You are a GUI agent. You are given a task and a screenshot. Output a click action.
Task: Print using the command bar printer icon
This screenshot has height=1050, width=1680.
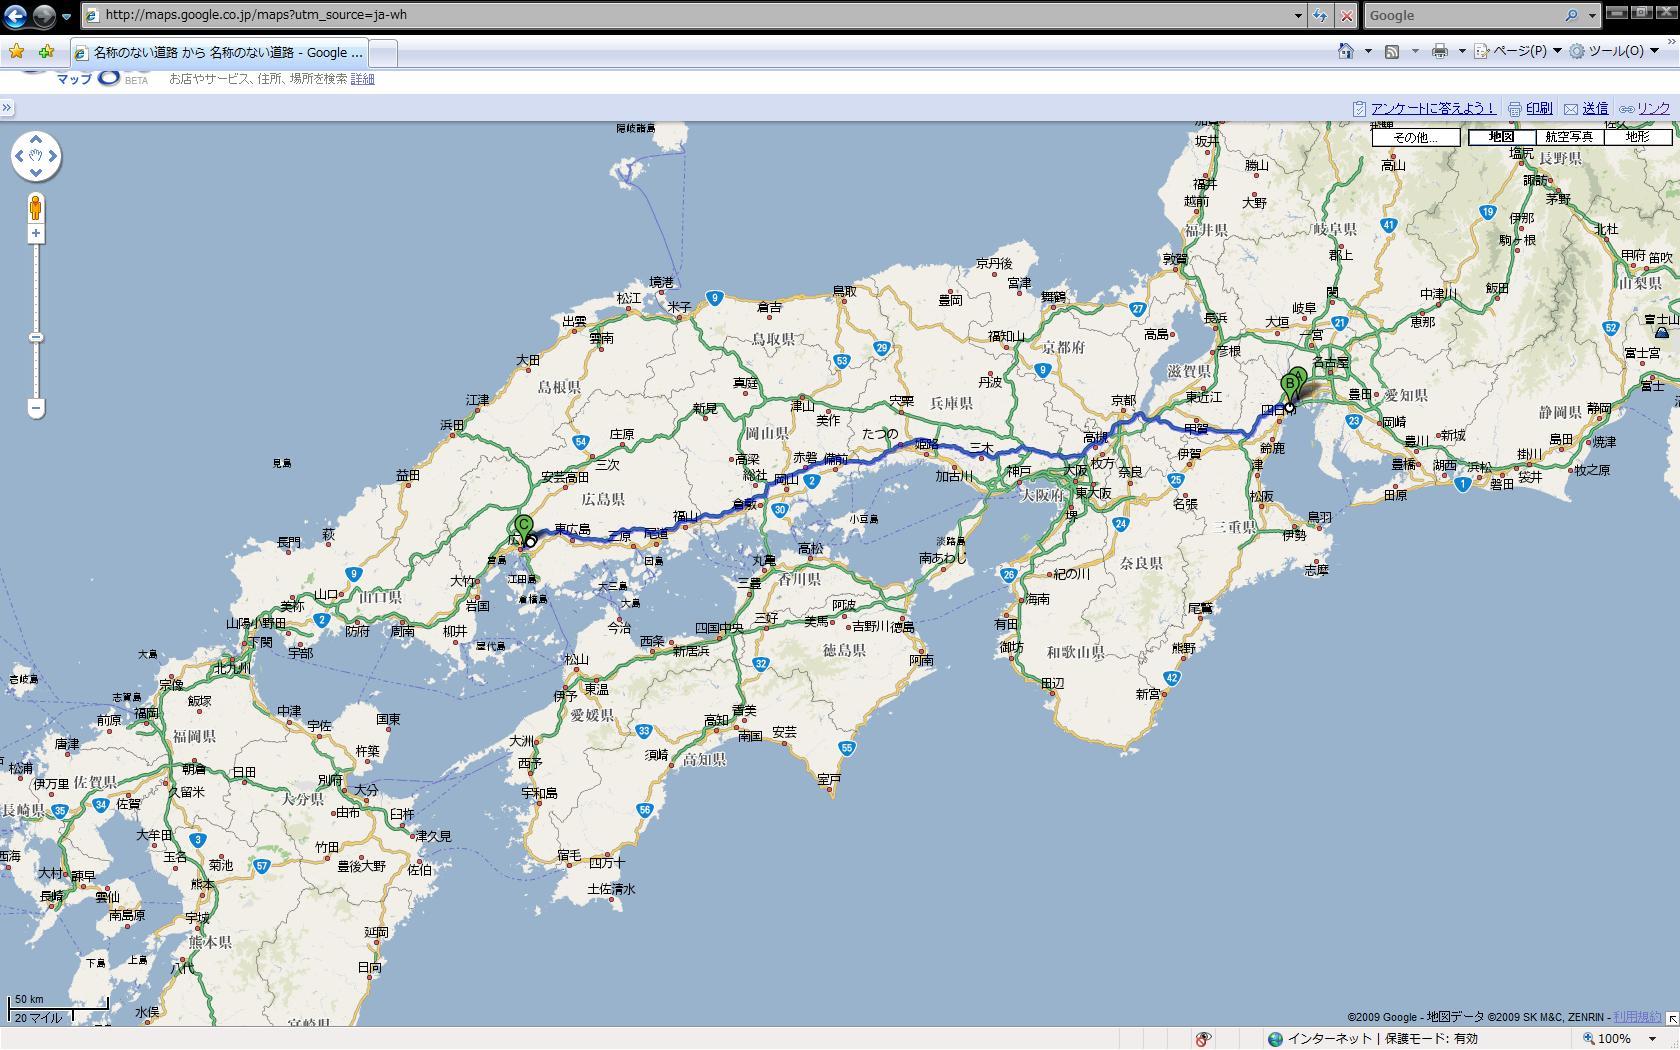click(x=1439, y=51)
